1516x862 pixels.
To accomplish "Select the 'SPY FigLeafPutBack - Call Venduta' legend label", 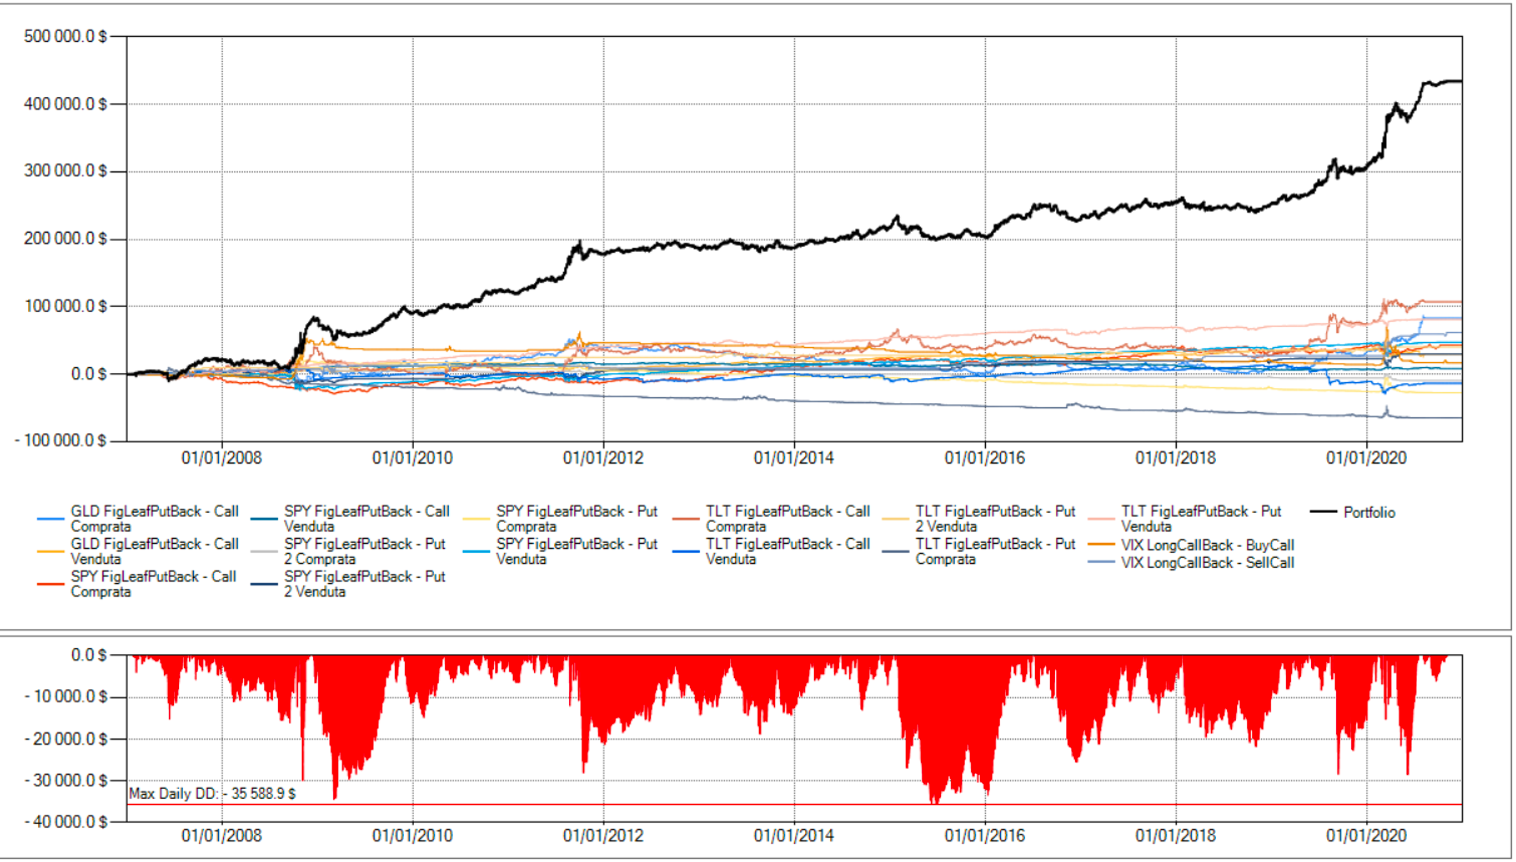I will click(366, 519).
